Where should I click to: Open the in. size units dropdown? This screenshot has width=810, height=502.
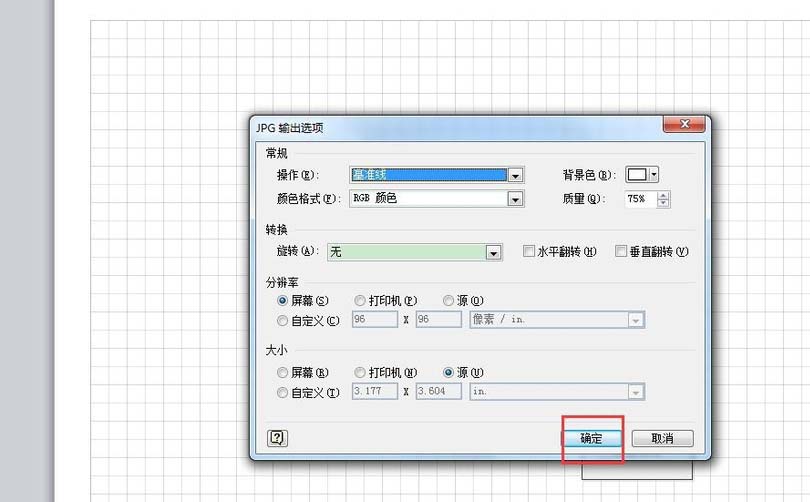click(x=557, y=391)
